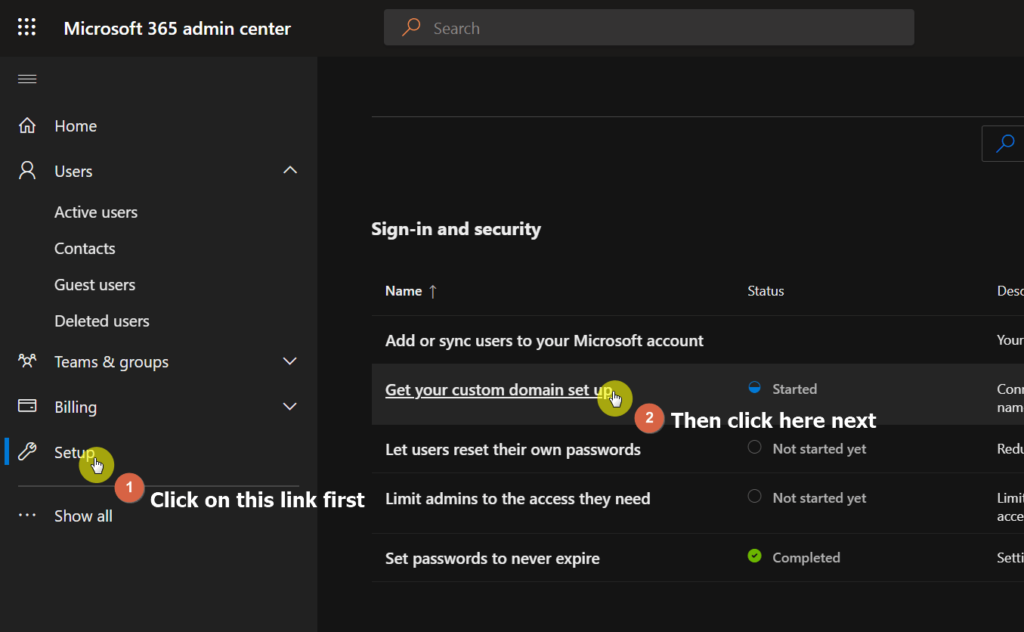Click the Teams & groups people icon
Screen dimensions: 1024x632
tap(27, 361)
